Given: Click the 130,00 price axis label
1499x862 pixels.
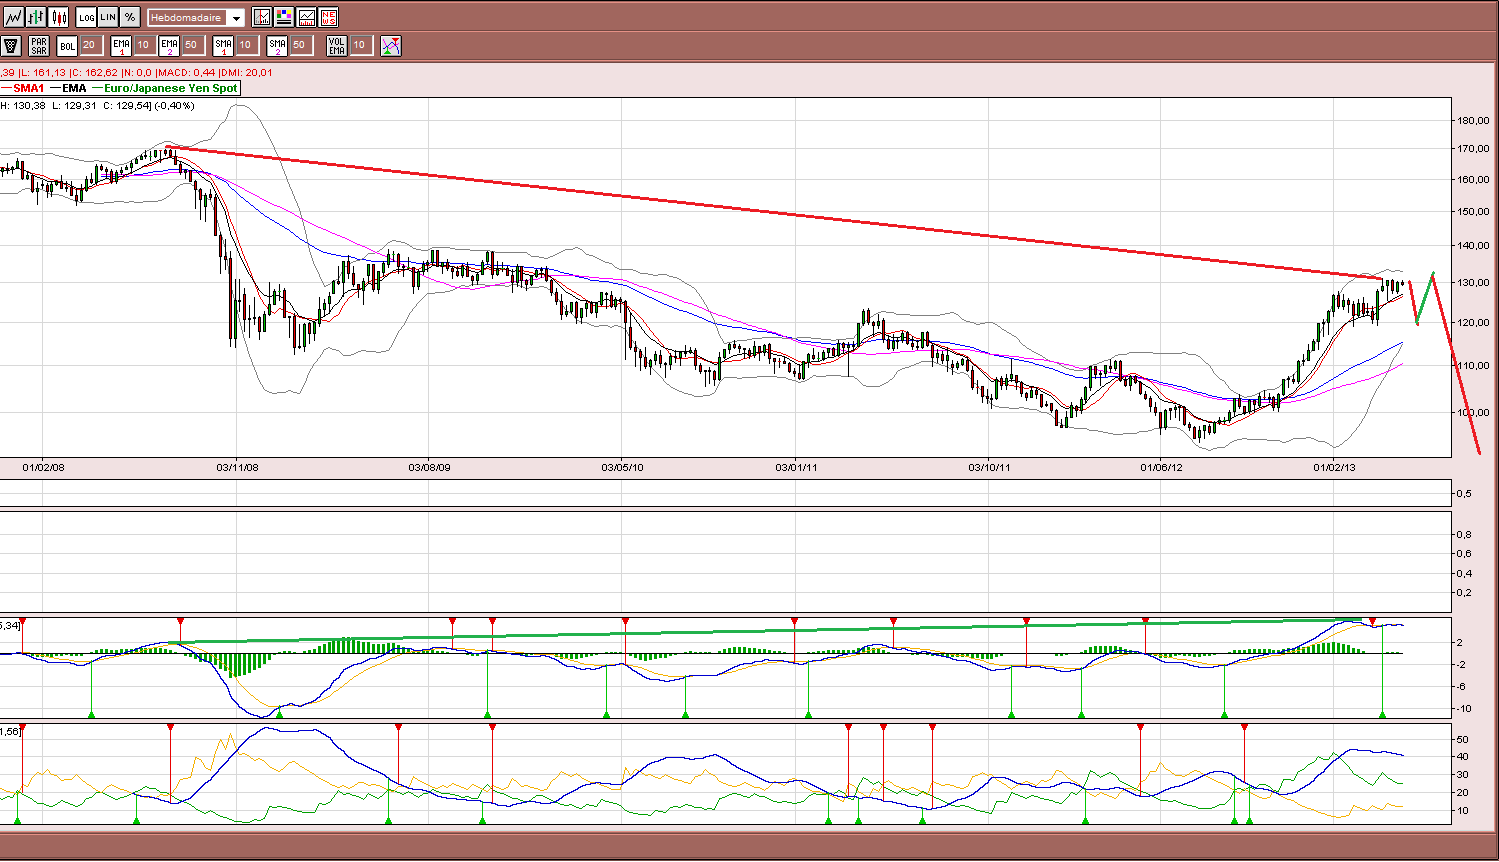Looking at the screenshot, I should click(x=1474, y=283).
